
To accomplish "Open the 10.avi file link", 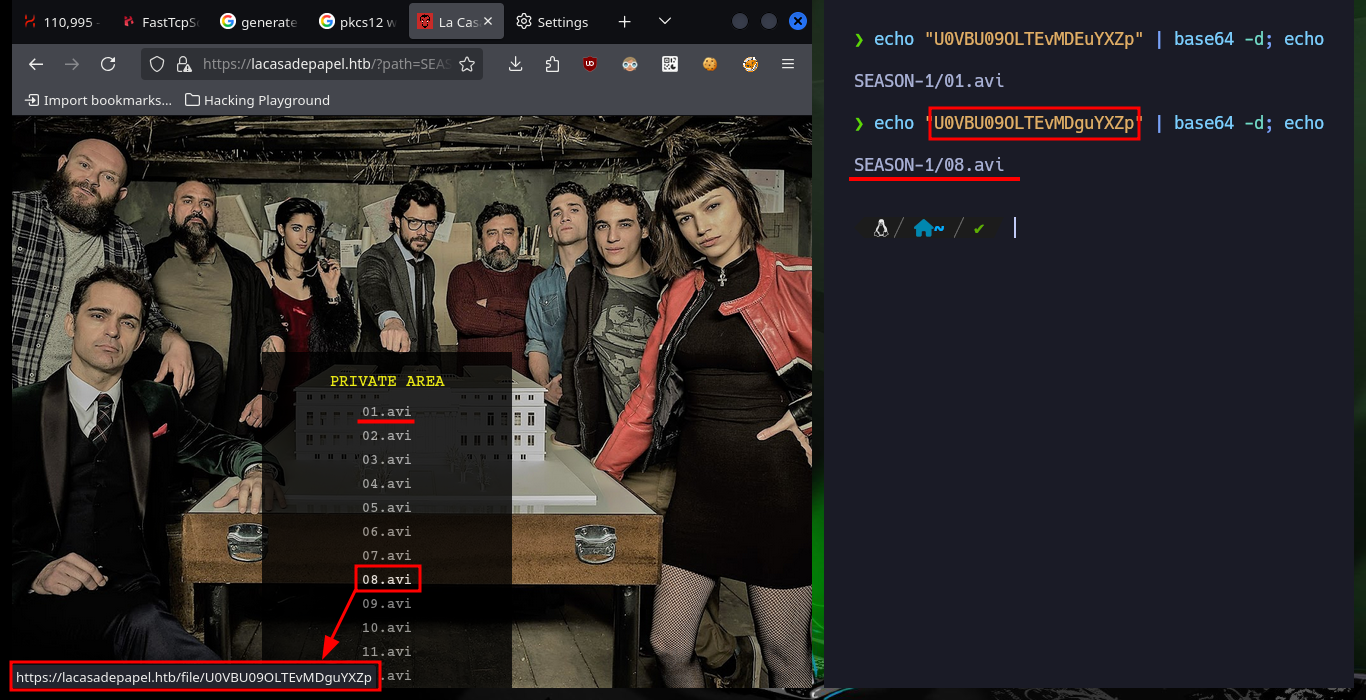I will (x=386, y=627).
